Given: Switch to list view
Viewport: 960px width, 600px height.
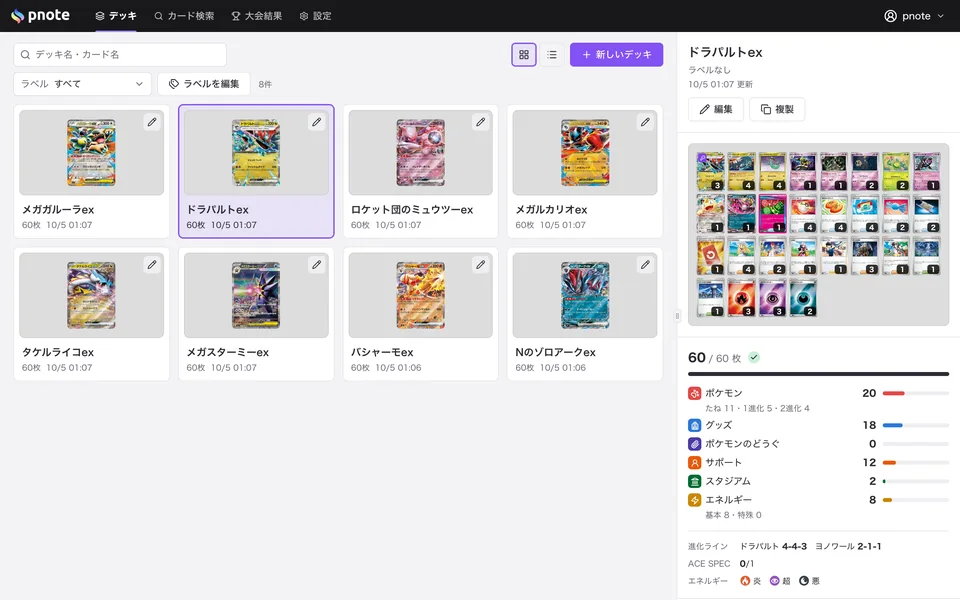Looking at the screenshot, I should [552, 54].
